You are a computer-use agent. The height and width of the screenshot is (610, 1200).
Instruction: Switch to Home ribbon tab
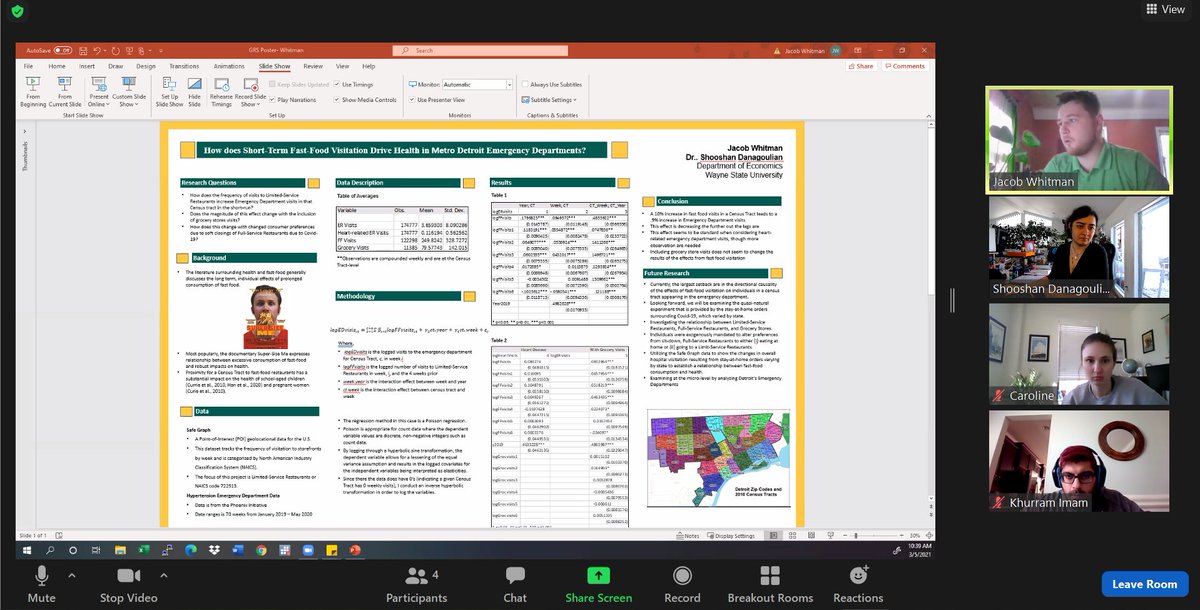click(57, 66)
